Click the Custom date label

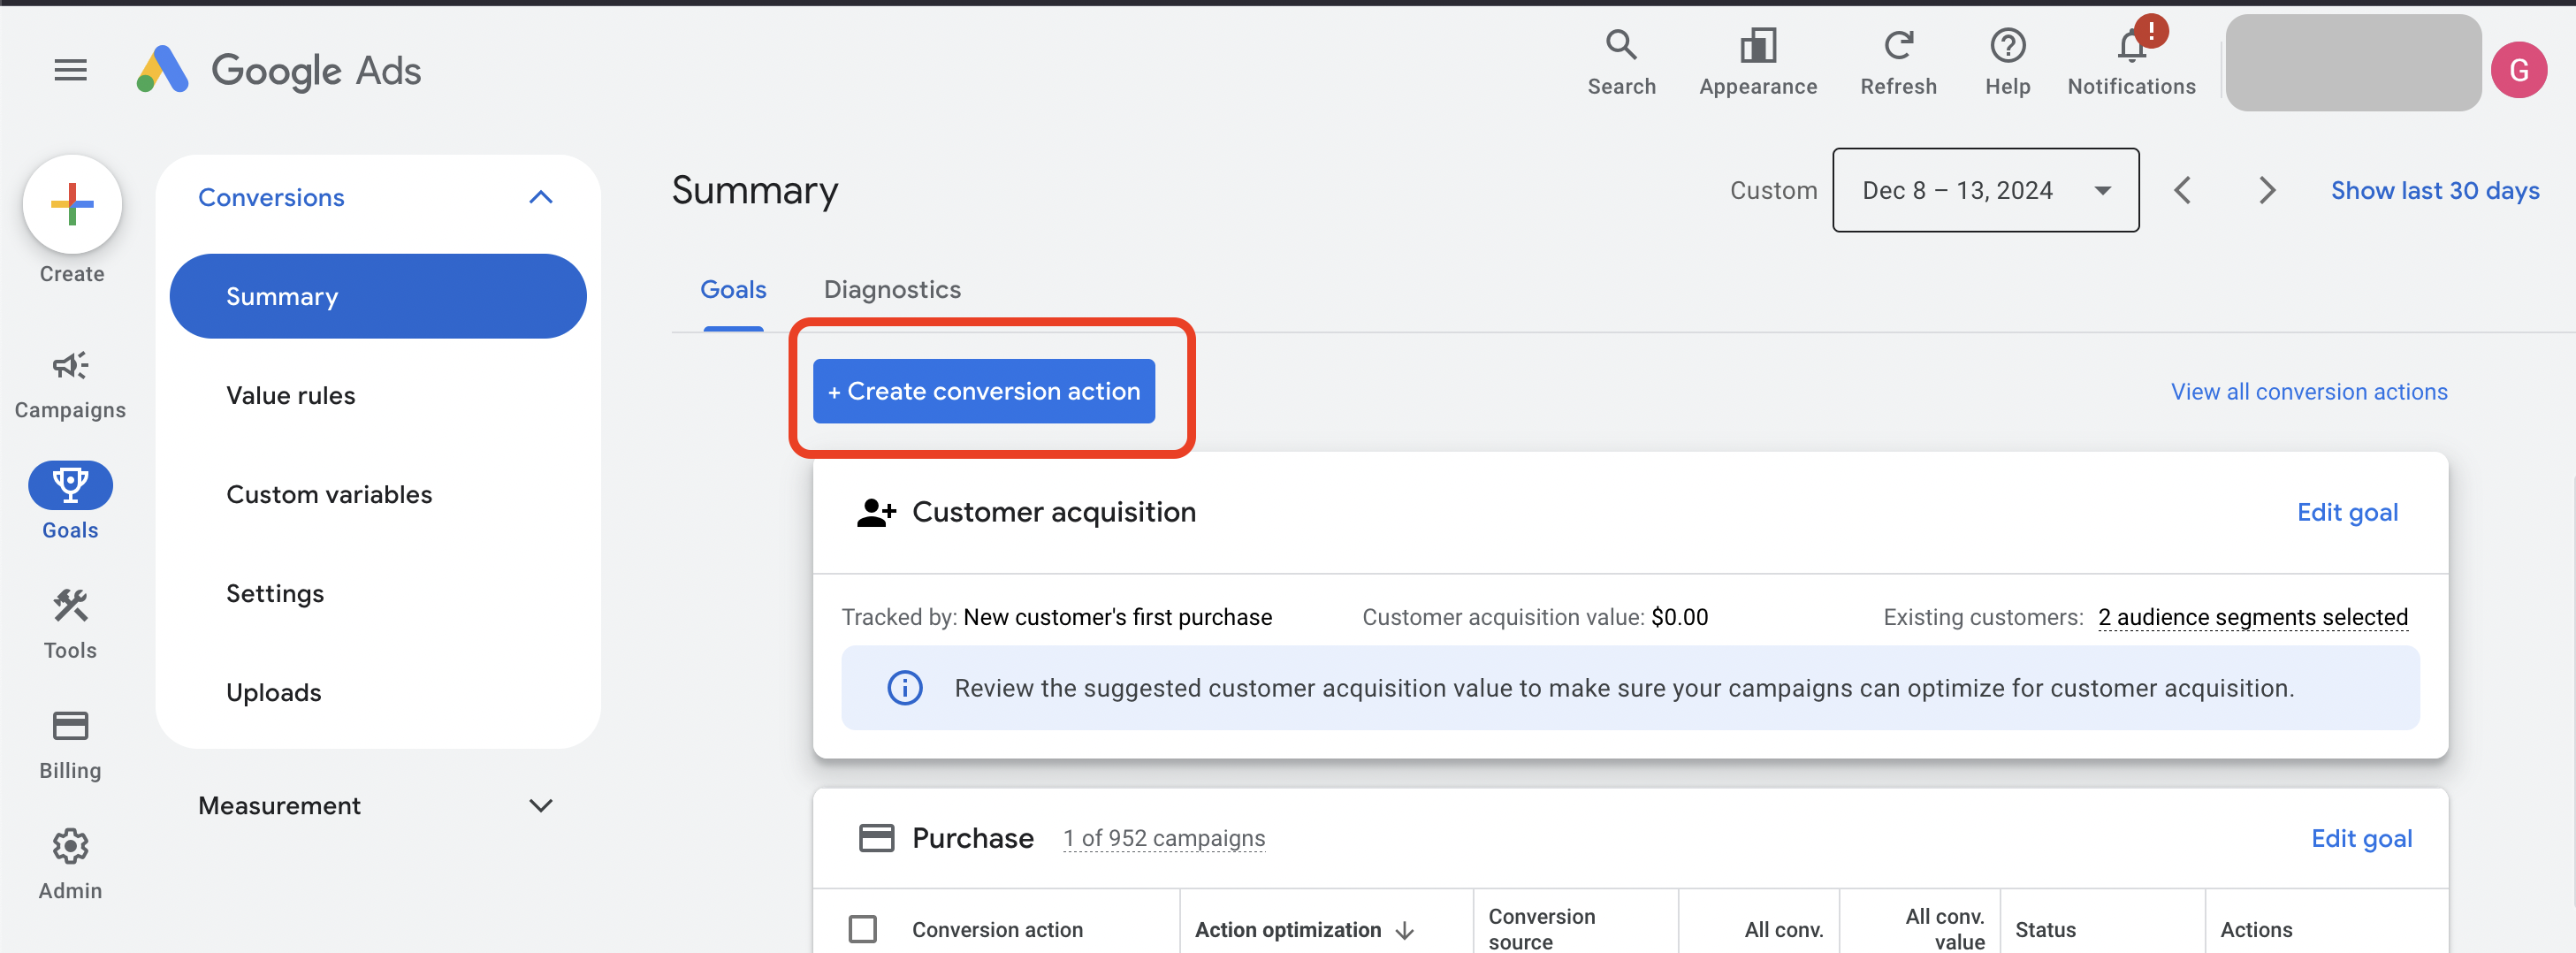pyautogui.click(x=1773, y=190)
